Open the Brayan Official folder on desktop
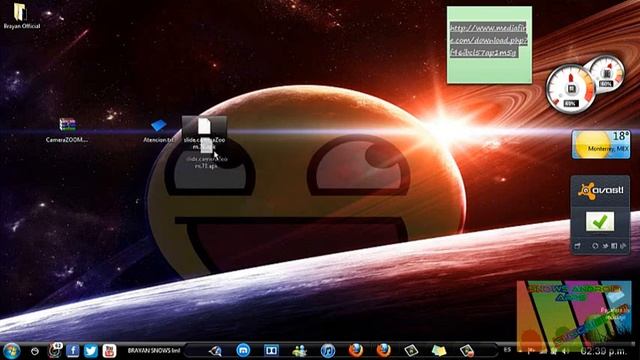The width and height of the screenshot is (640, 360). [22, 16]
